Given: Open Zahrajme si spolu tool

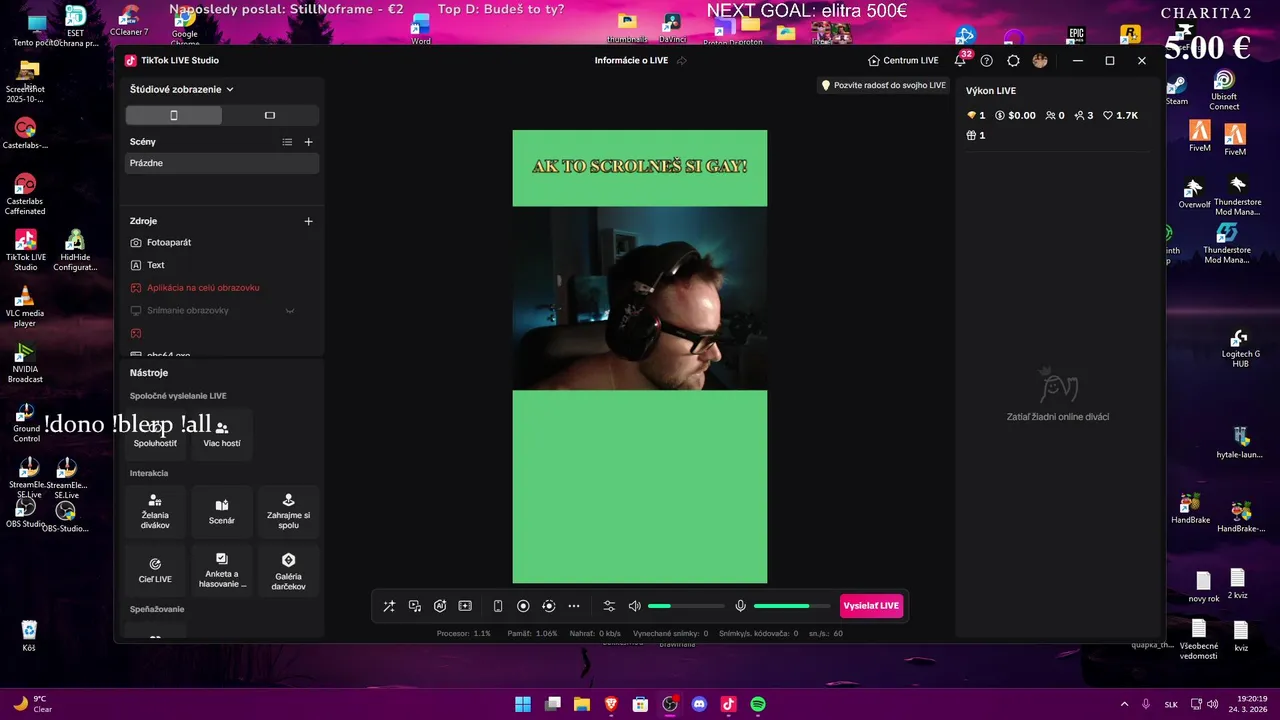Looking at the screenshot, I should click(x=289, y=511).
